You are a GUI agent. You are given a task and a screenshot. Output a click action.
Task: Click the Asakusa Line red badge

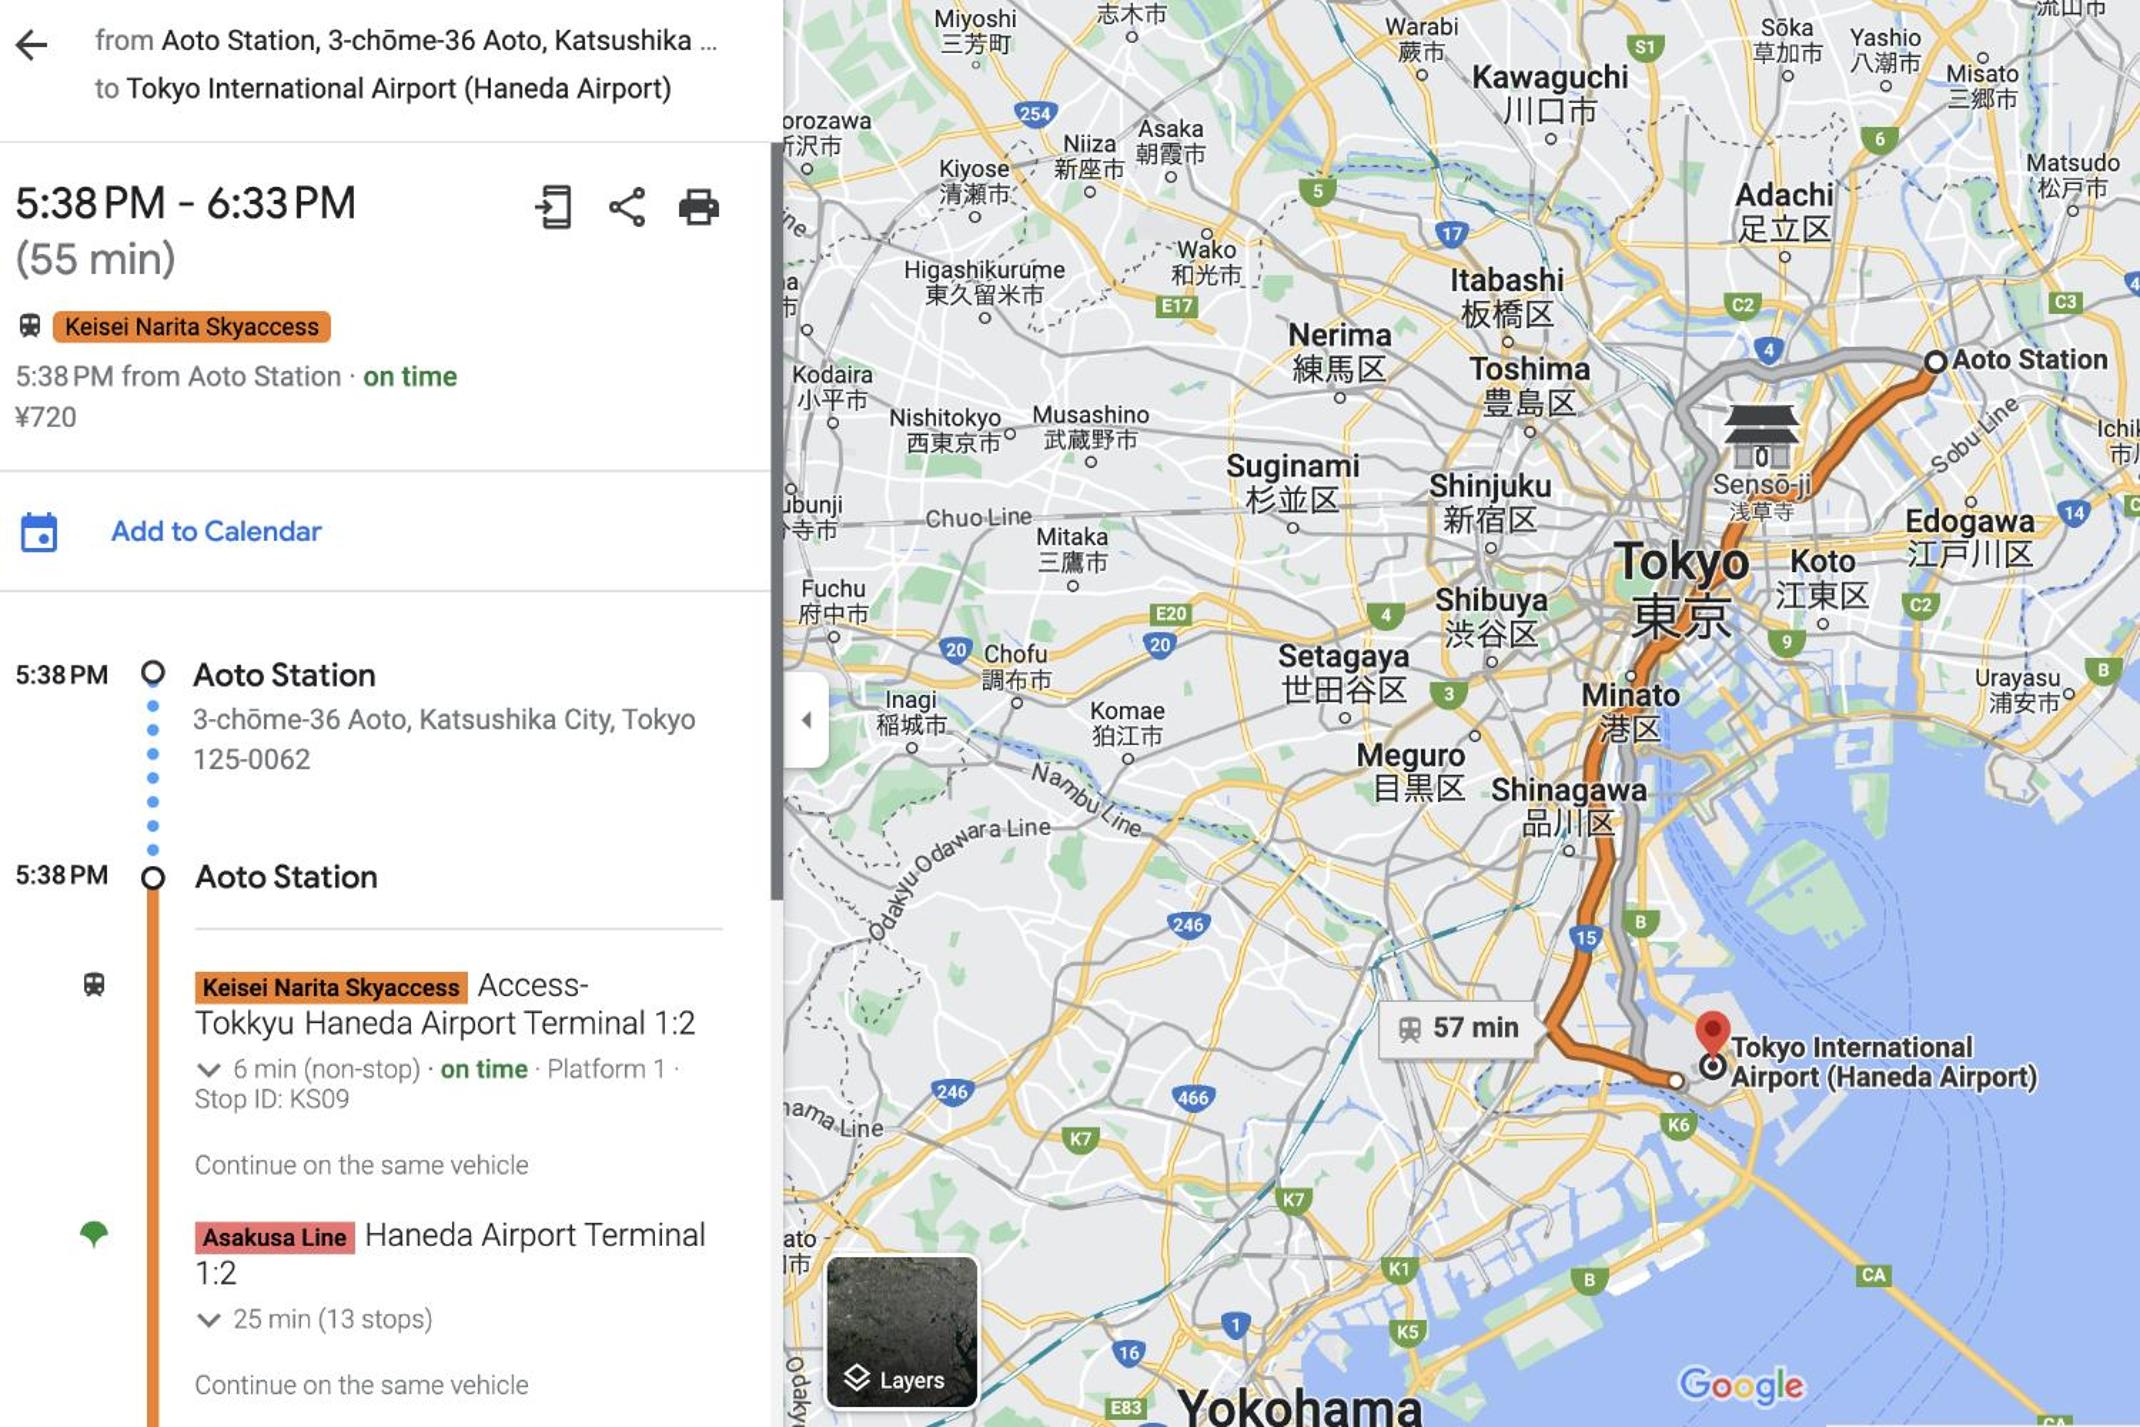tap(274, 1238)
